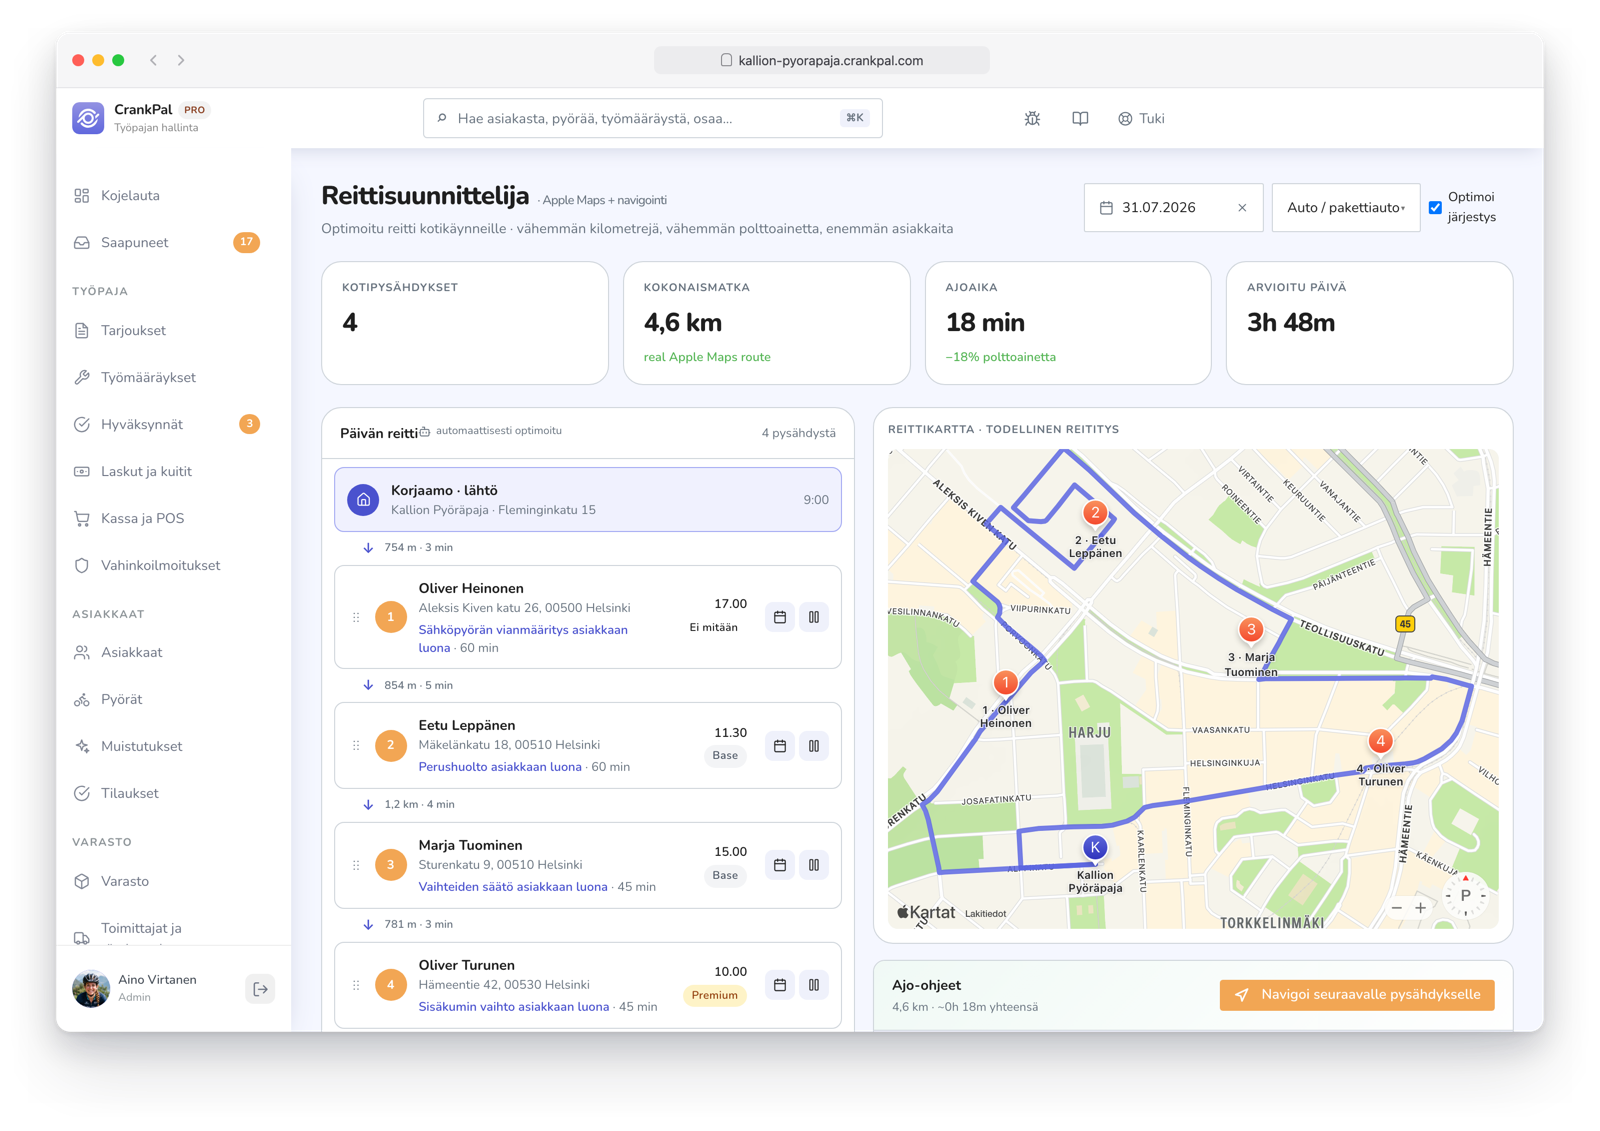
Task: Click the Korjaamo lähtö start card
Action: 588,500
